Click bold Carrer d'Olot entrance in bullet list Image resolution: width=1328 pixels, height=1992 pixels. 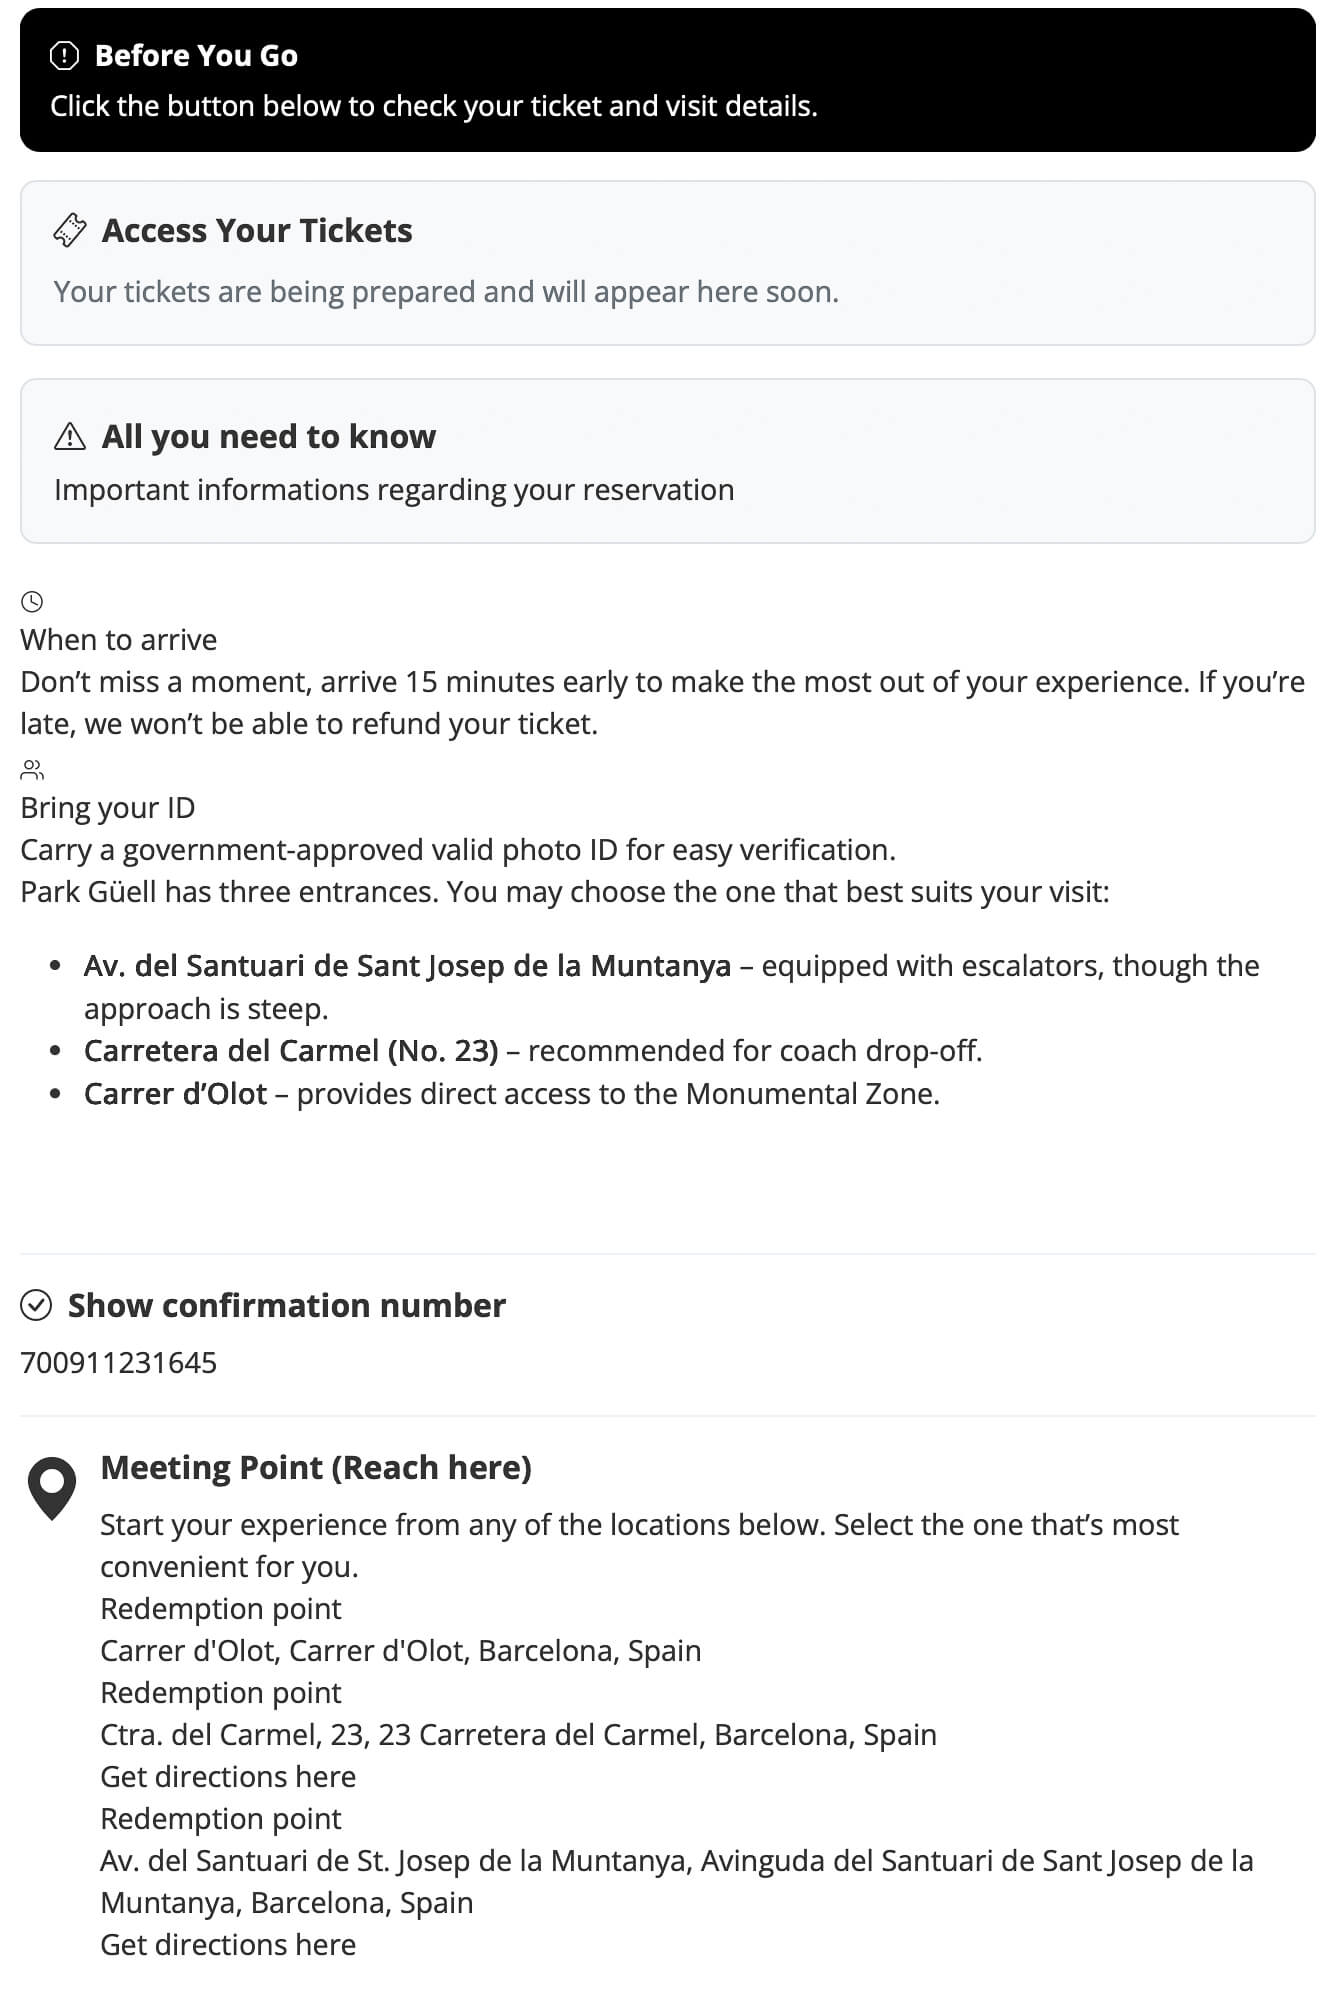176,1093
